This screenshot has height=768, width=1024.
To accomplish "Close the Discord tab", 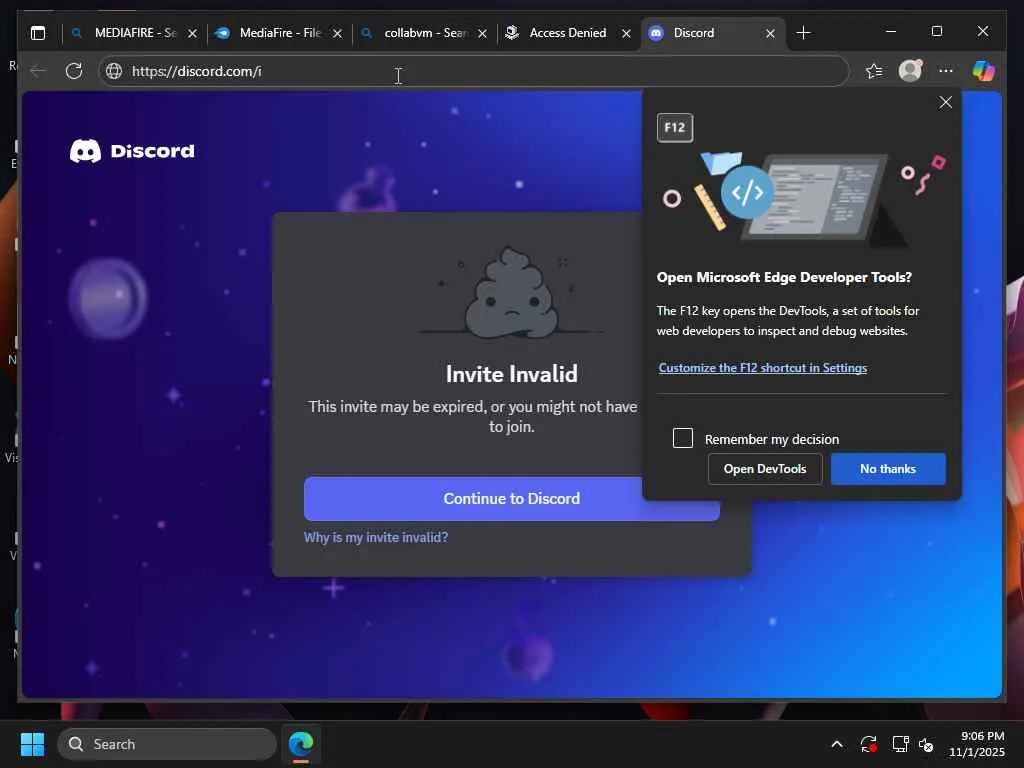I will click(x=771, y=33).
